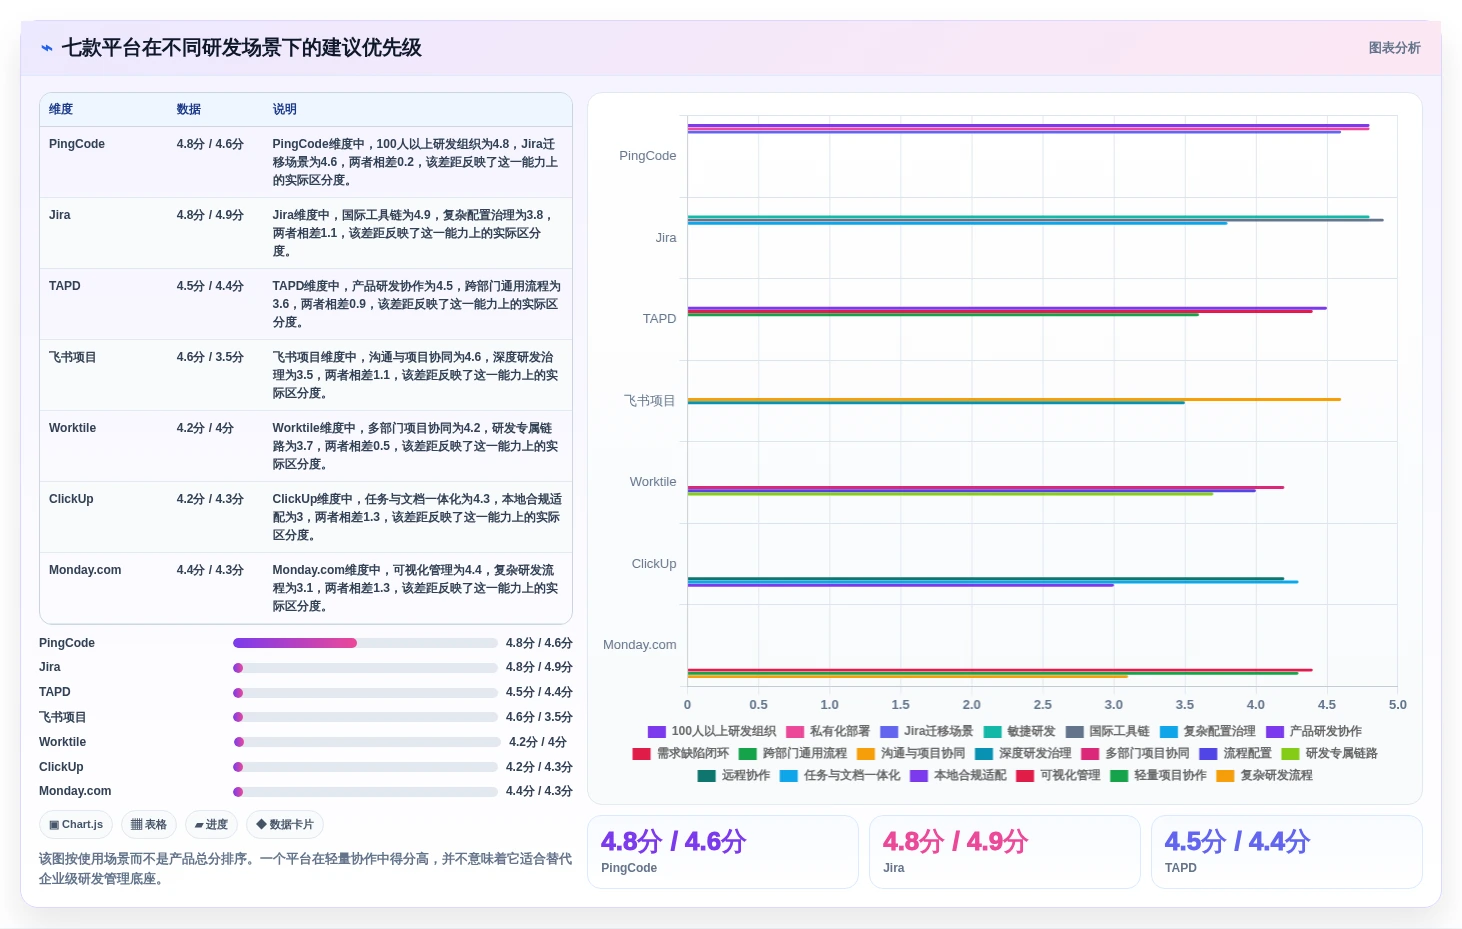Select the 进度 chip
The image size is (1462, 929).
(x=211, y=825)
